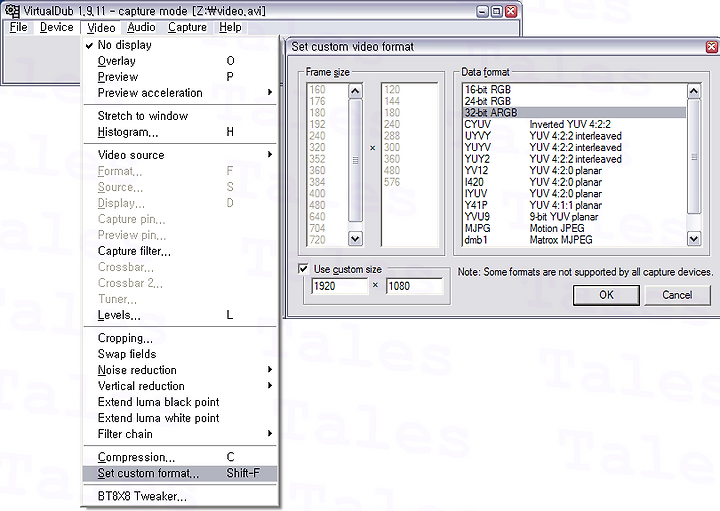Toggle Extend luma black point
The height and width of the screenshot is (511, 720).
(x=180, y=402)
